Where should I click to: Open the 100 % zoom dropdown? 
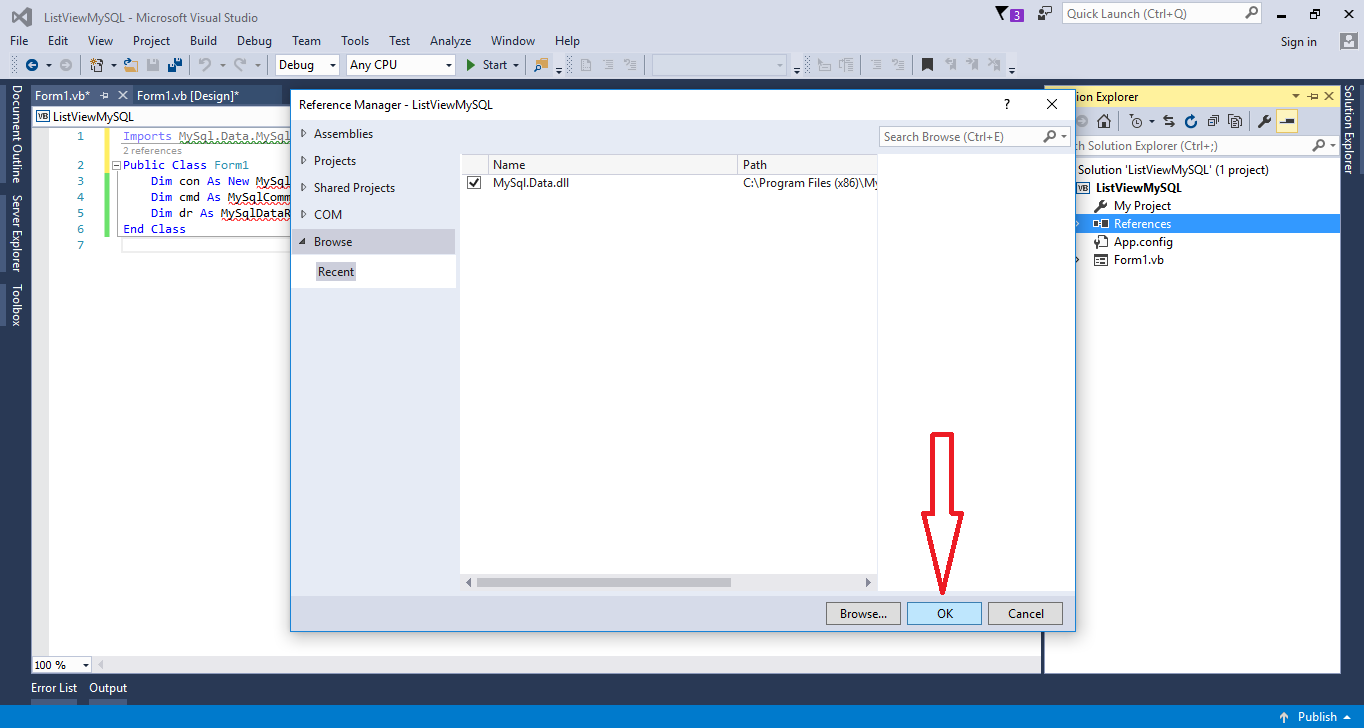[86, 665]
